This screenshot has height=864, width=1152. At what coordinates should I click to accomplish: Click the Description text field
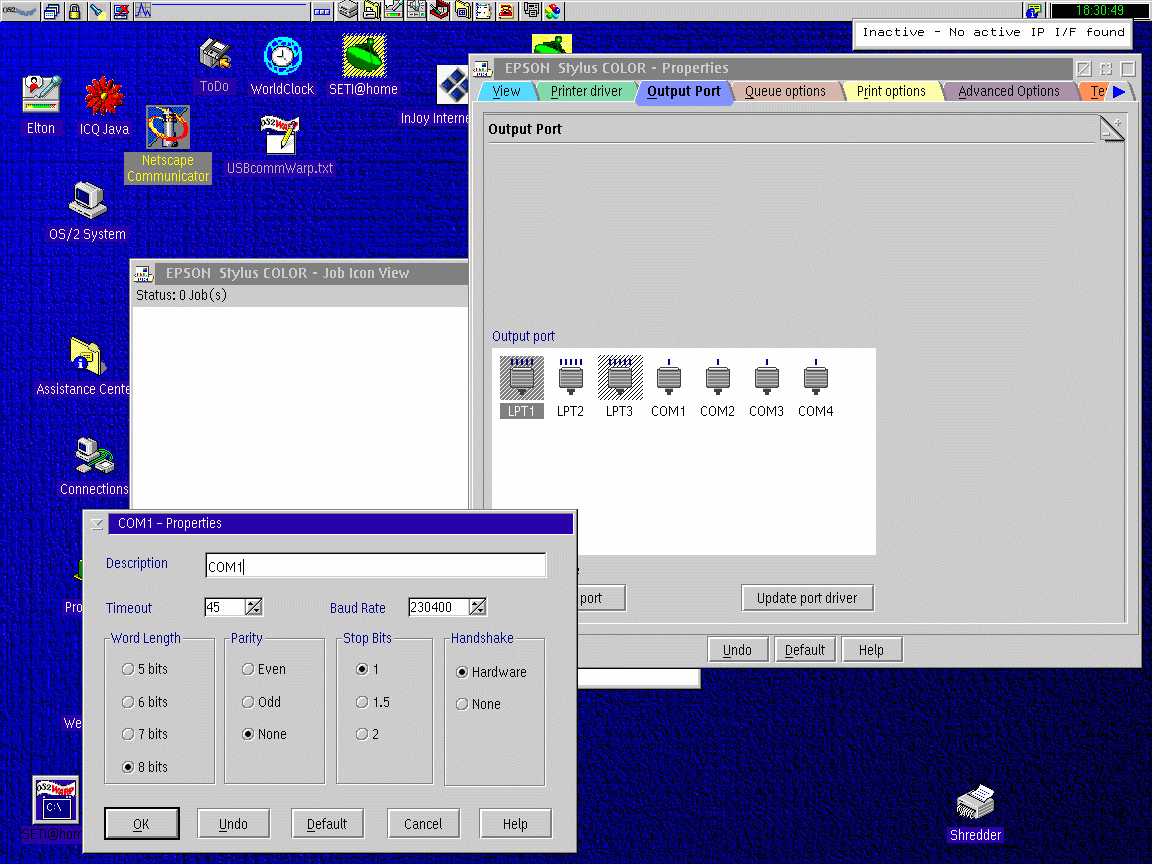point(375,566)
